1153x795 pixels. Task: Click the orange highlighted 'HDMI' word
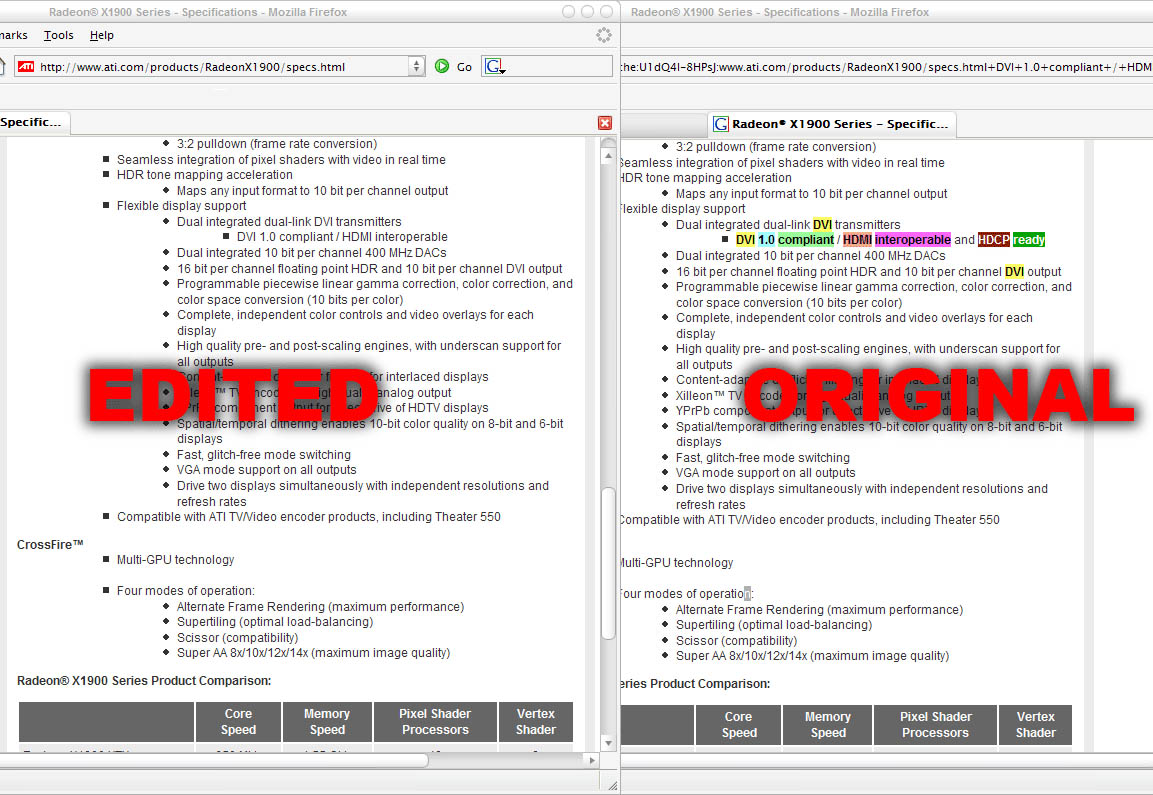[x=857, y=240]
